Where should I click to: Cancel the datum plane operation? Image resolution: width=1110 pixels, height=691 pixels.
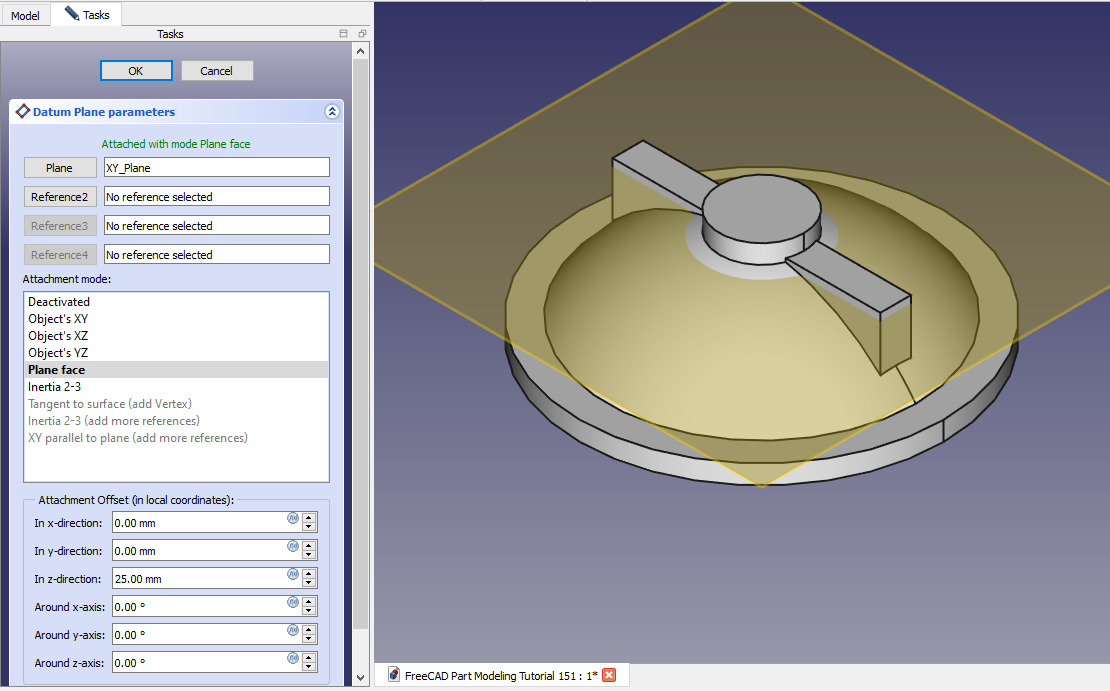coord(217,71)
